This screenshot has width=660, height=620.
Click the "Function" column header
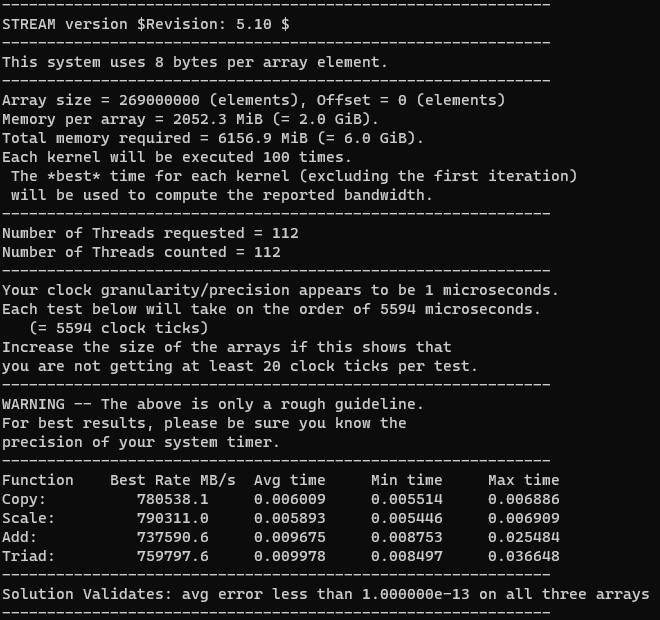(x=38, y=481)
